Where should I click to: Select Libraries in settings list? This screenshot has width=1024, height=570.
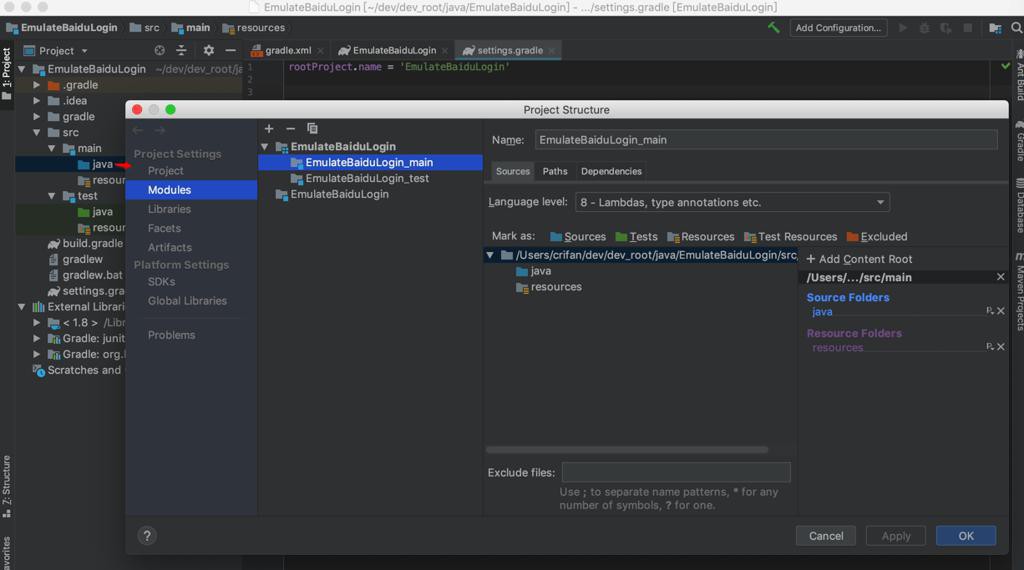pyautogui.click(x=169, y=209)
